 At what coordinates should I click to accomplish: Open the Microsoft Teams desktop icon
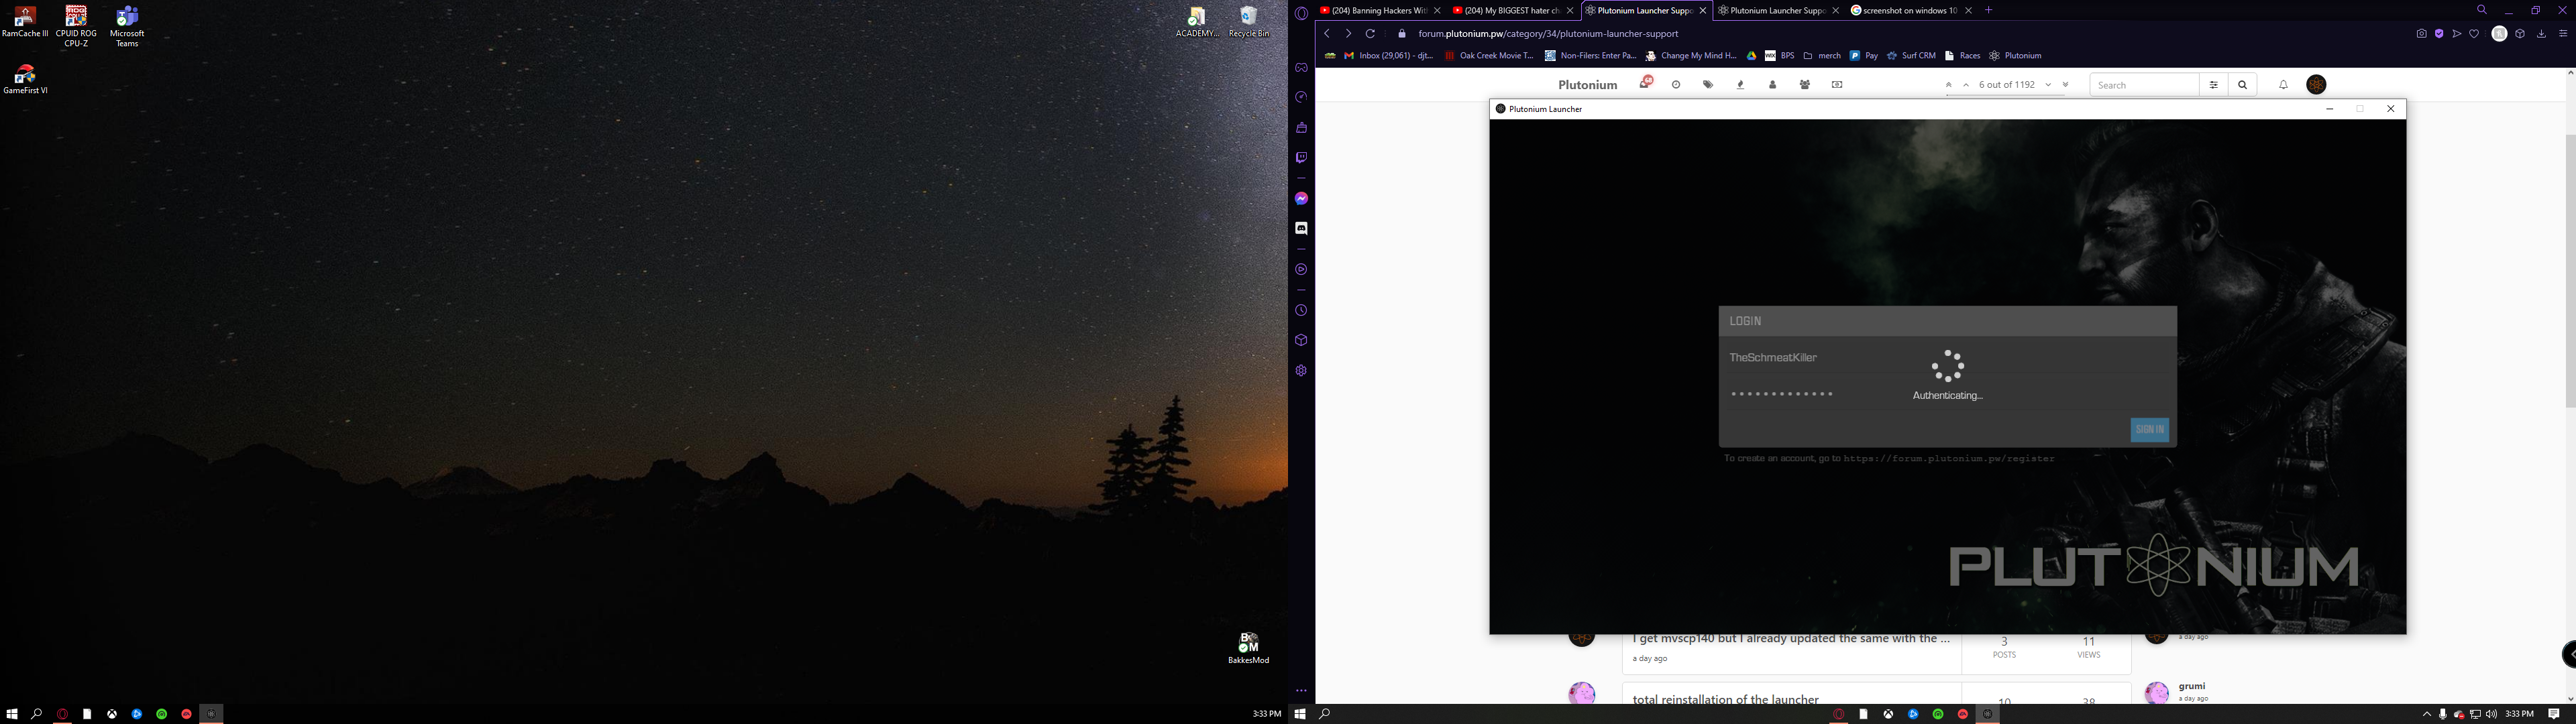(127, 26)
